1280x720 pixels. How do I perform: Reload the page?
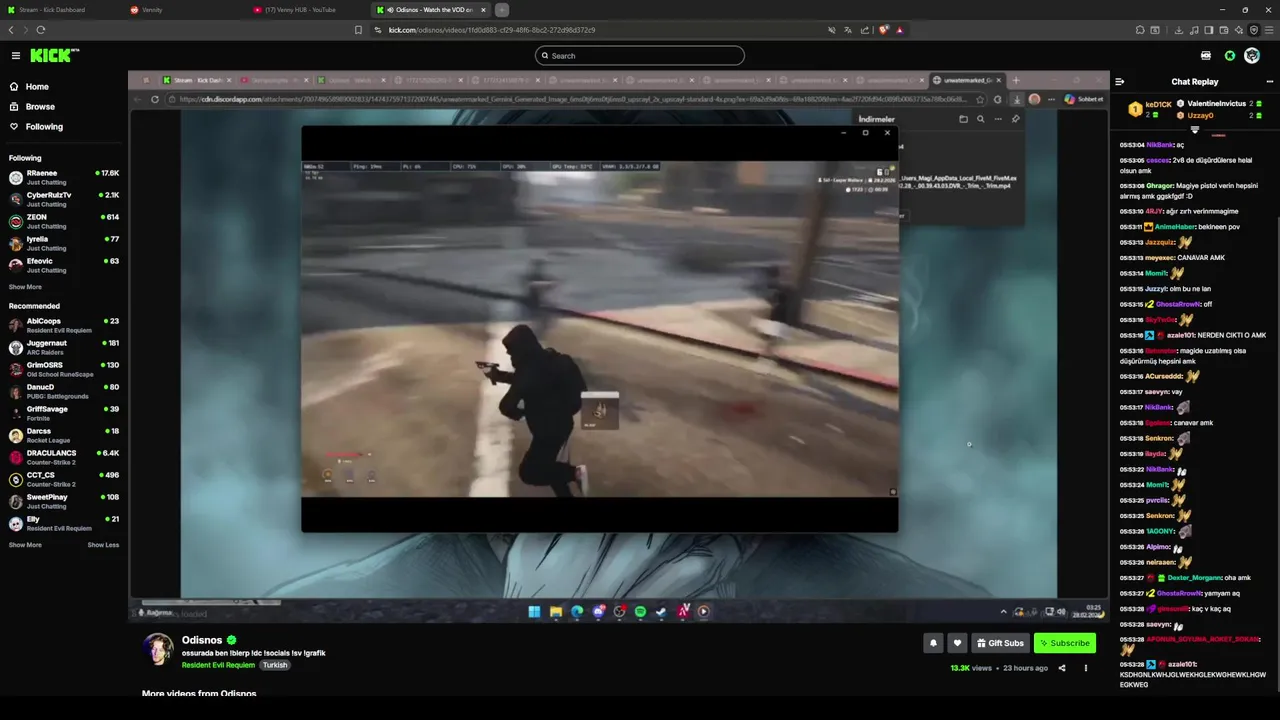click(40, 30)
